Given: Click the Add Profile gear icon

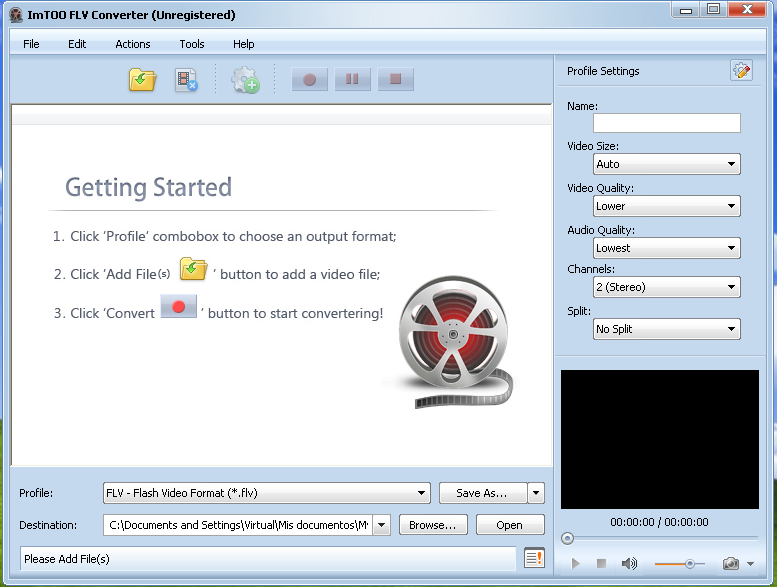Looking at the screenshot, I should tap(245, 80).
